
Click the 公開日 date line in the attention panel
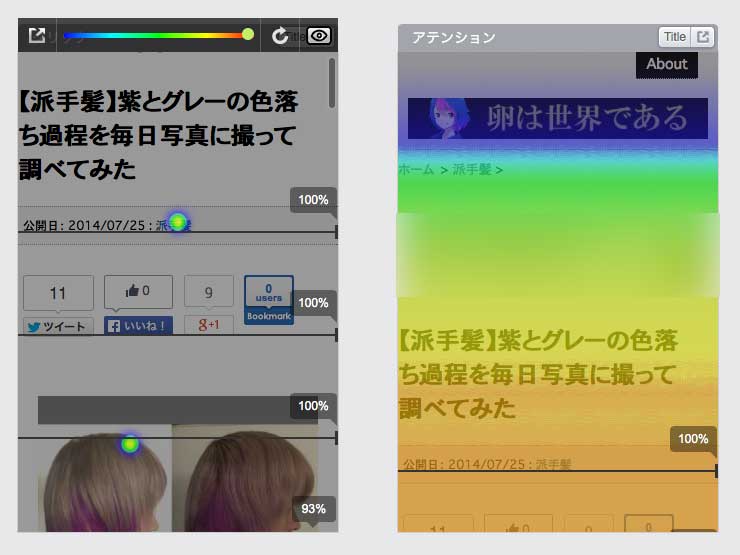click(487, 464)
